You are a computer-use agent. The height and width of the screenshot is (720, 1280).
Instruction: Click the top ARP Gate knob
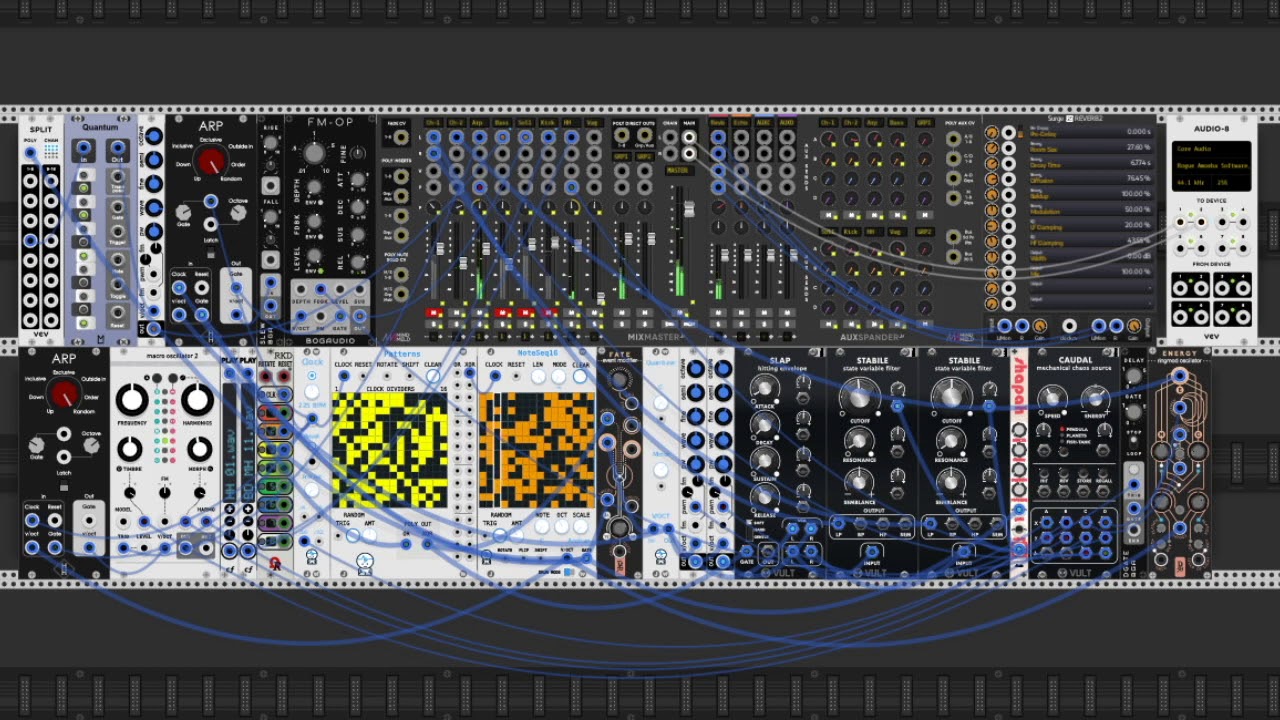point(183,212)
